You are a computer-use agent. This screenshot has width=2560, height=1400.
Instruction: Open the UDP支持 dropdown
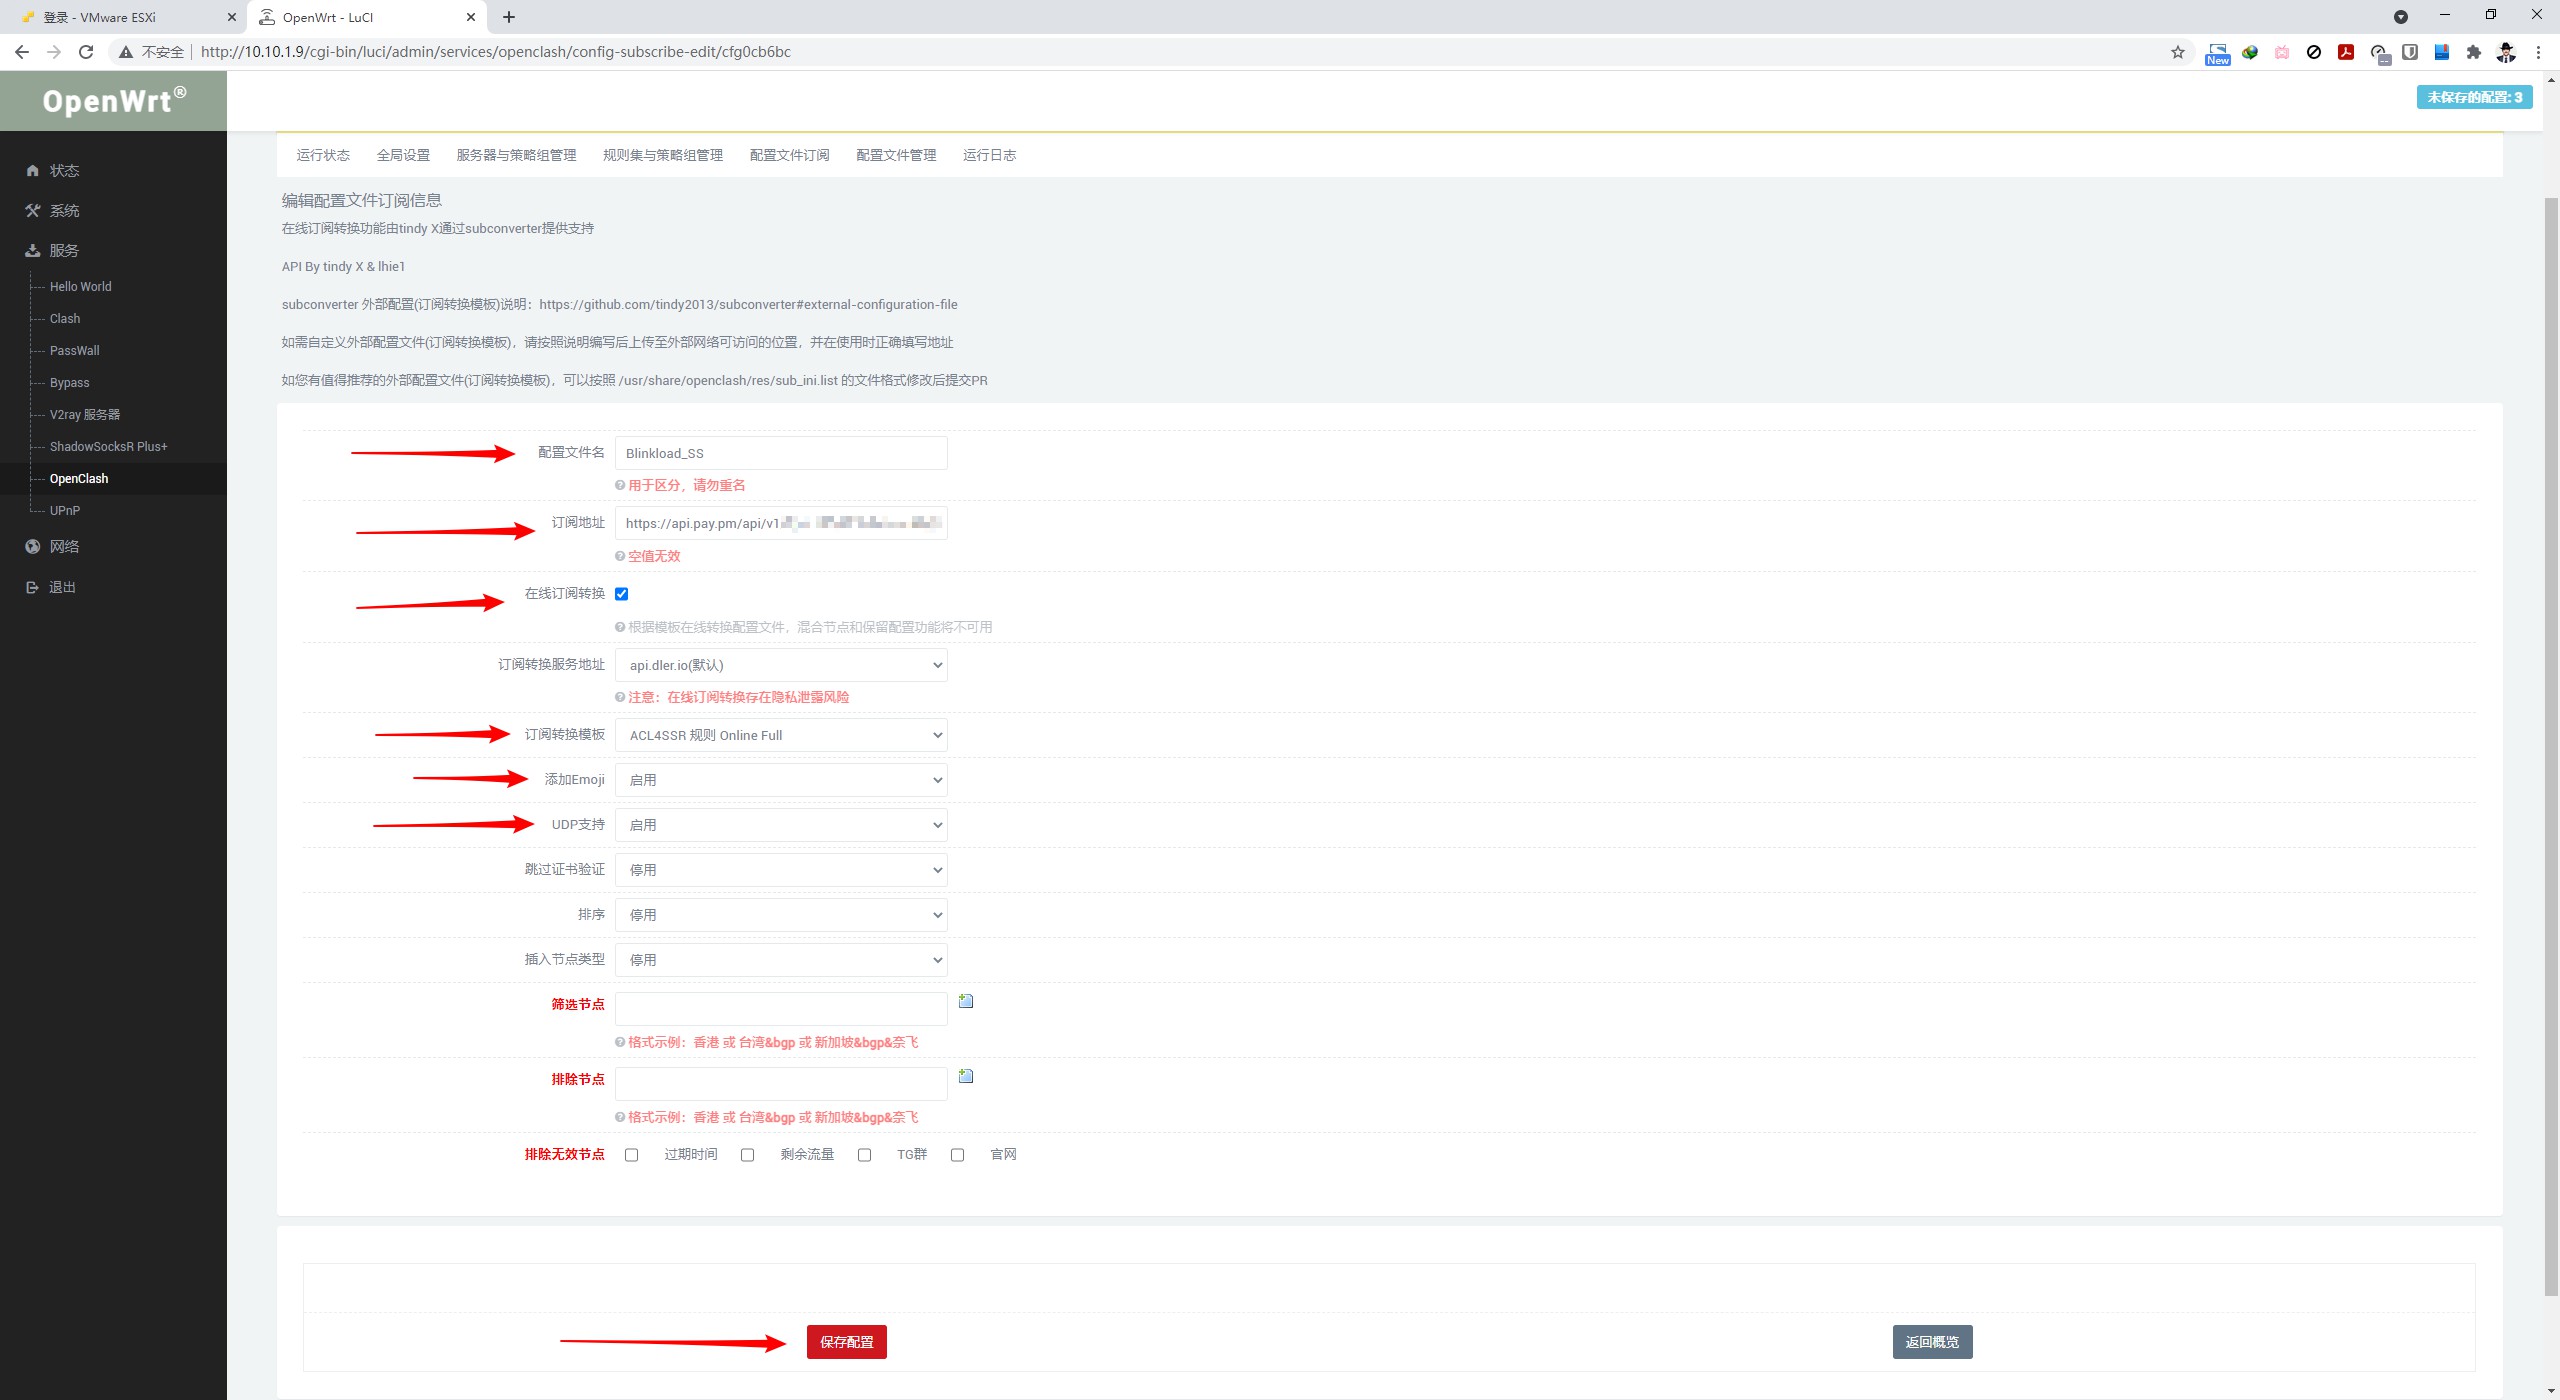tap(781, 825)
